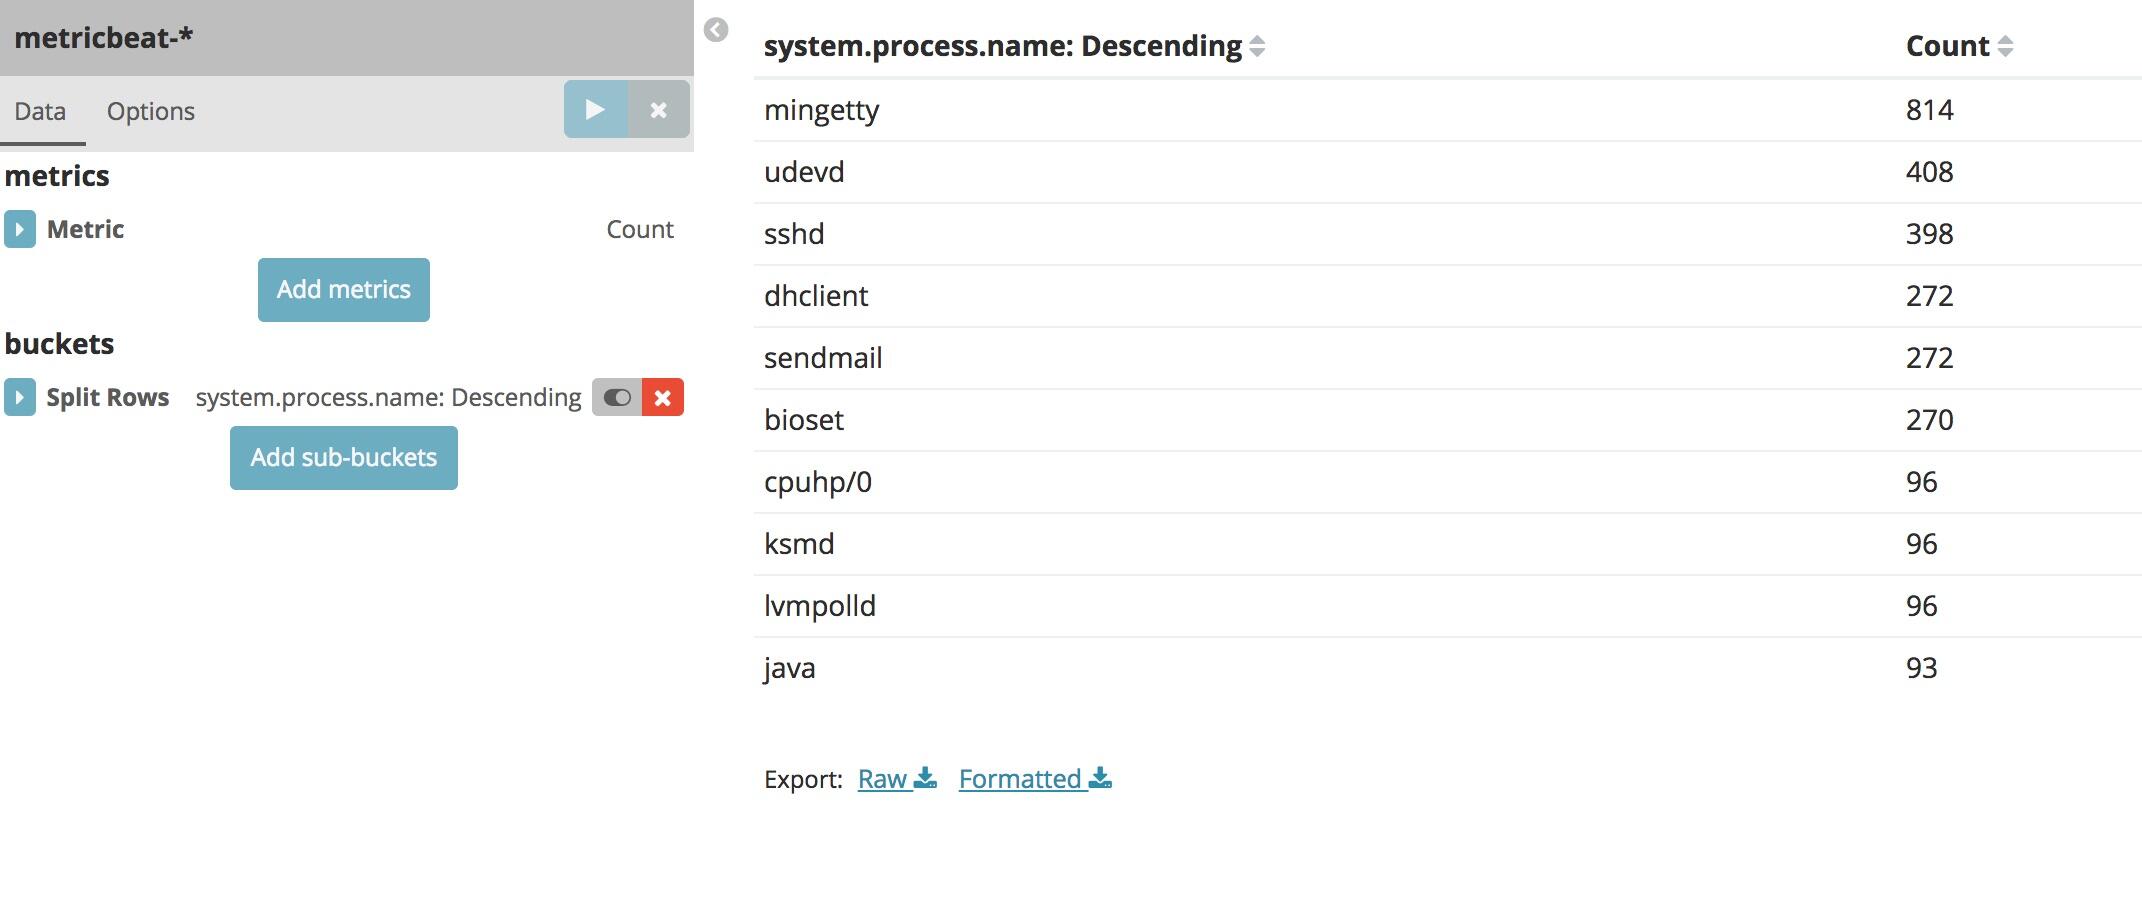This screenshot has width=2142, height=924.
Task: Click the mingetty row in table
Action: click(x=822, y=110)
